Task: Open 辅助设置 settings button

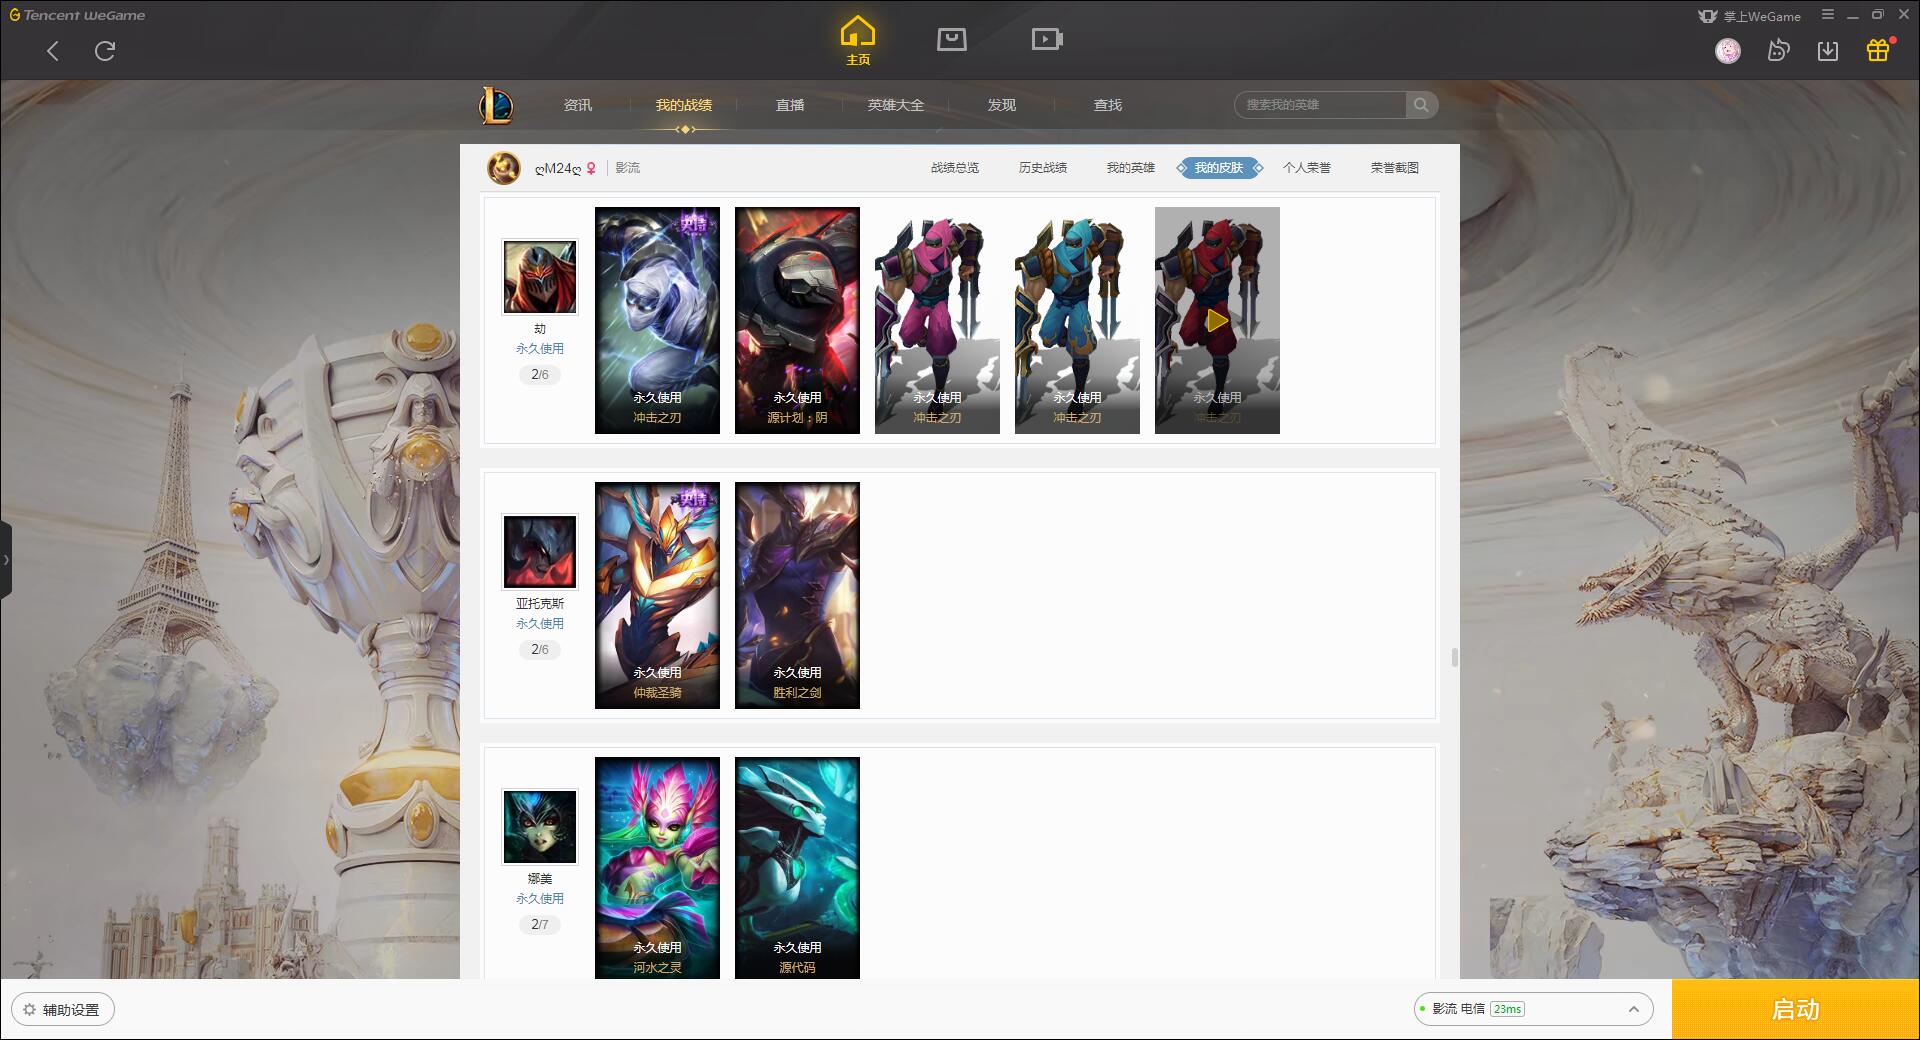Action: point(63,1010)
